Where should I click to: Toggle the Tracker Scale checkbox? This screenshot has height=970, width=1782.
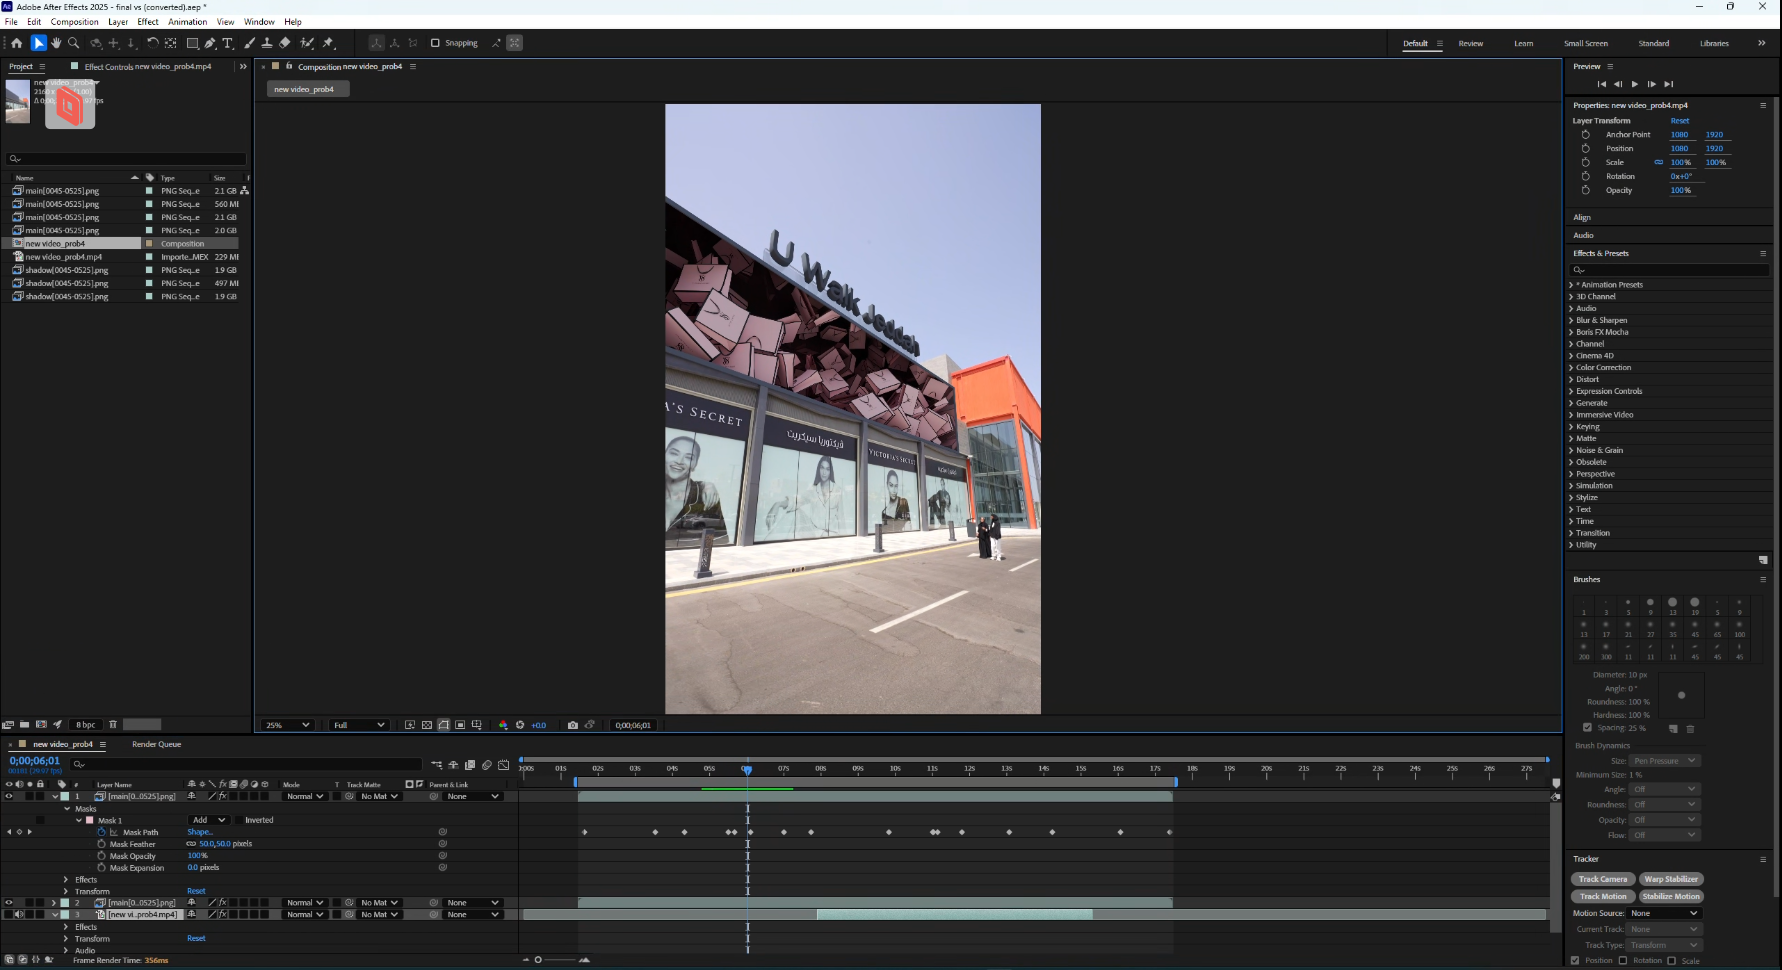point(1671,960)
